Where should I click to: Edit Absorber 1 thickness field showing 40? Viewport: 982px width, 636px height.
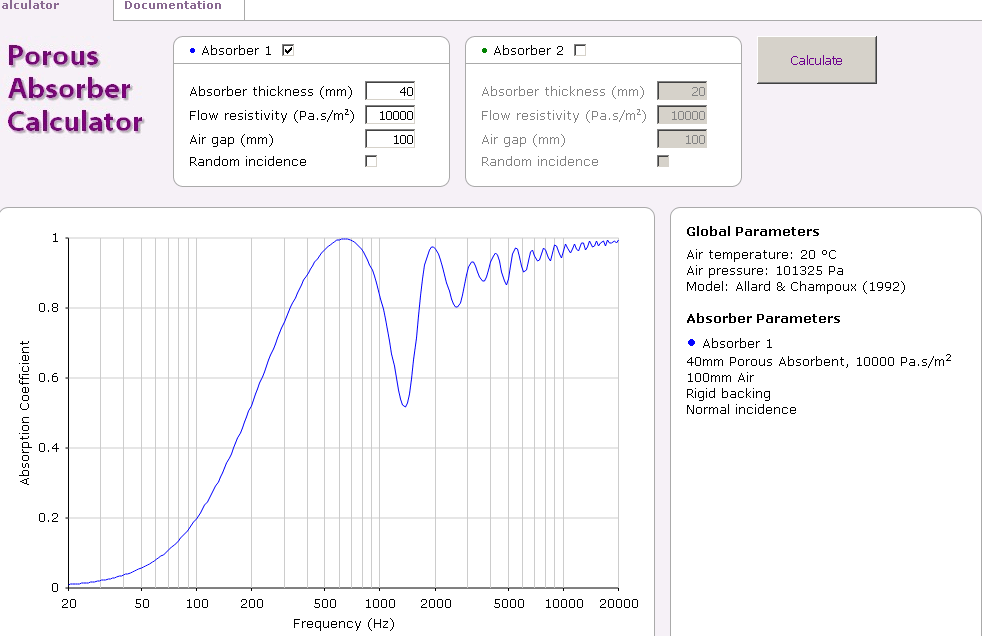(x=390, y=91)
